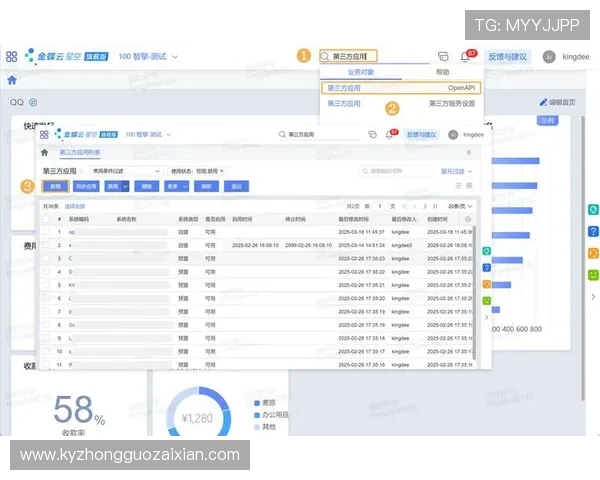Screen dimensions: 600x480
Task: Tick the checkbox for row 1
Action: point(46,232)
